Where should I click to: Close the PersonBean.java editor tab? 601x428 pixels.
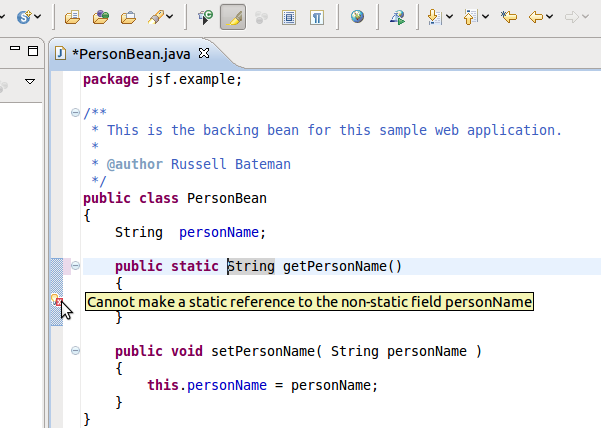click(x=204, y=53)
